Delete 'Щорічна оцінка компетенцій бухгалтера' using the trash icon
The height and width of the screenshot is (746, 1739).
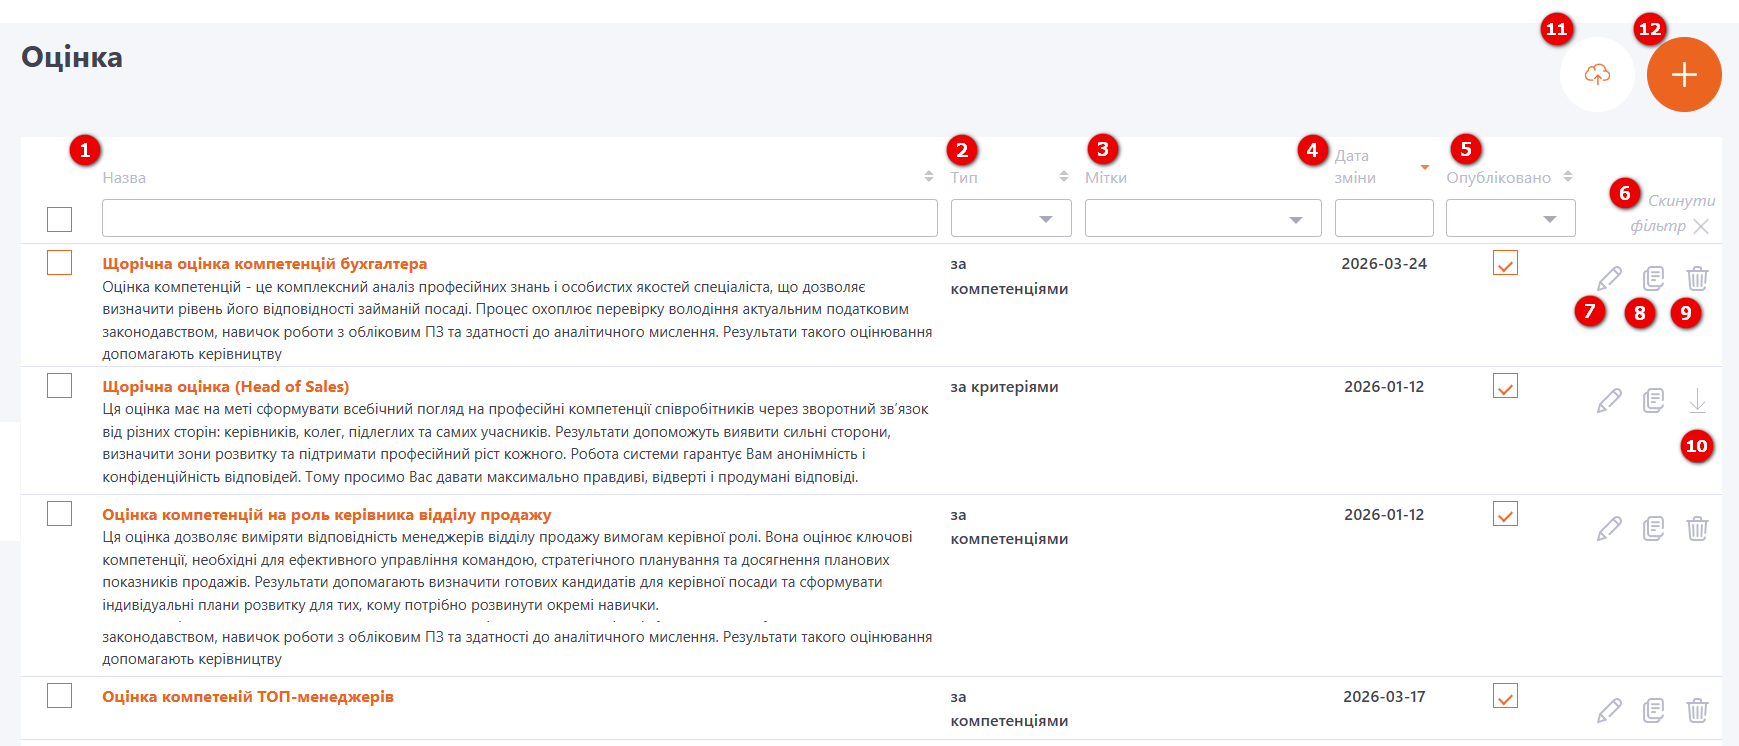[1697, 278]
